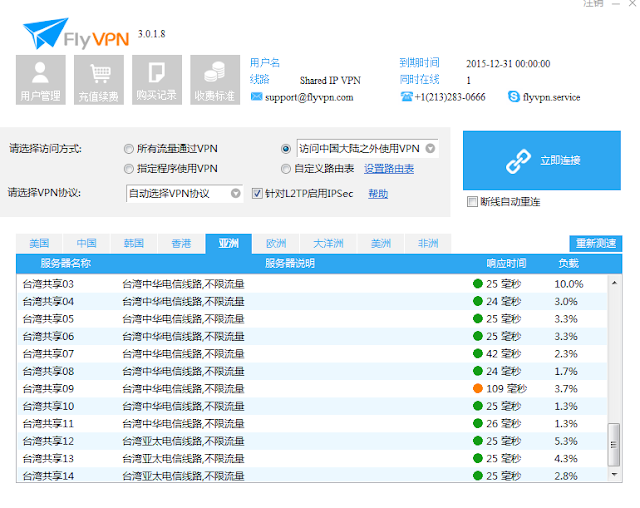Switch to the 美国 tab
This screenshot has height=508, width=640.
(39, 244)
